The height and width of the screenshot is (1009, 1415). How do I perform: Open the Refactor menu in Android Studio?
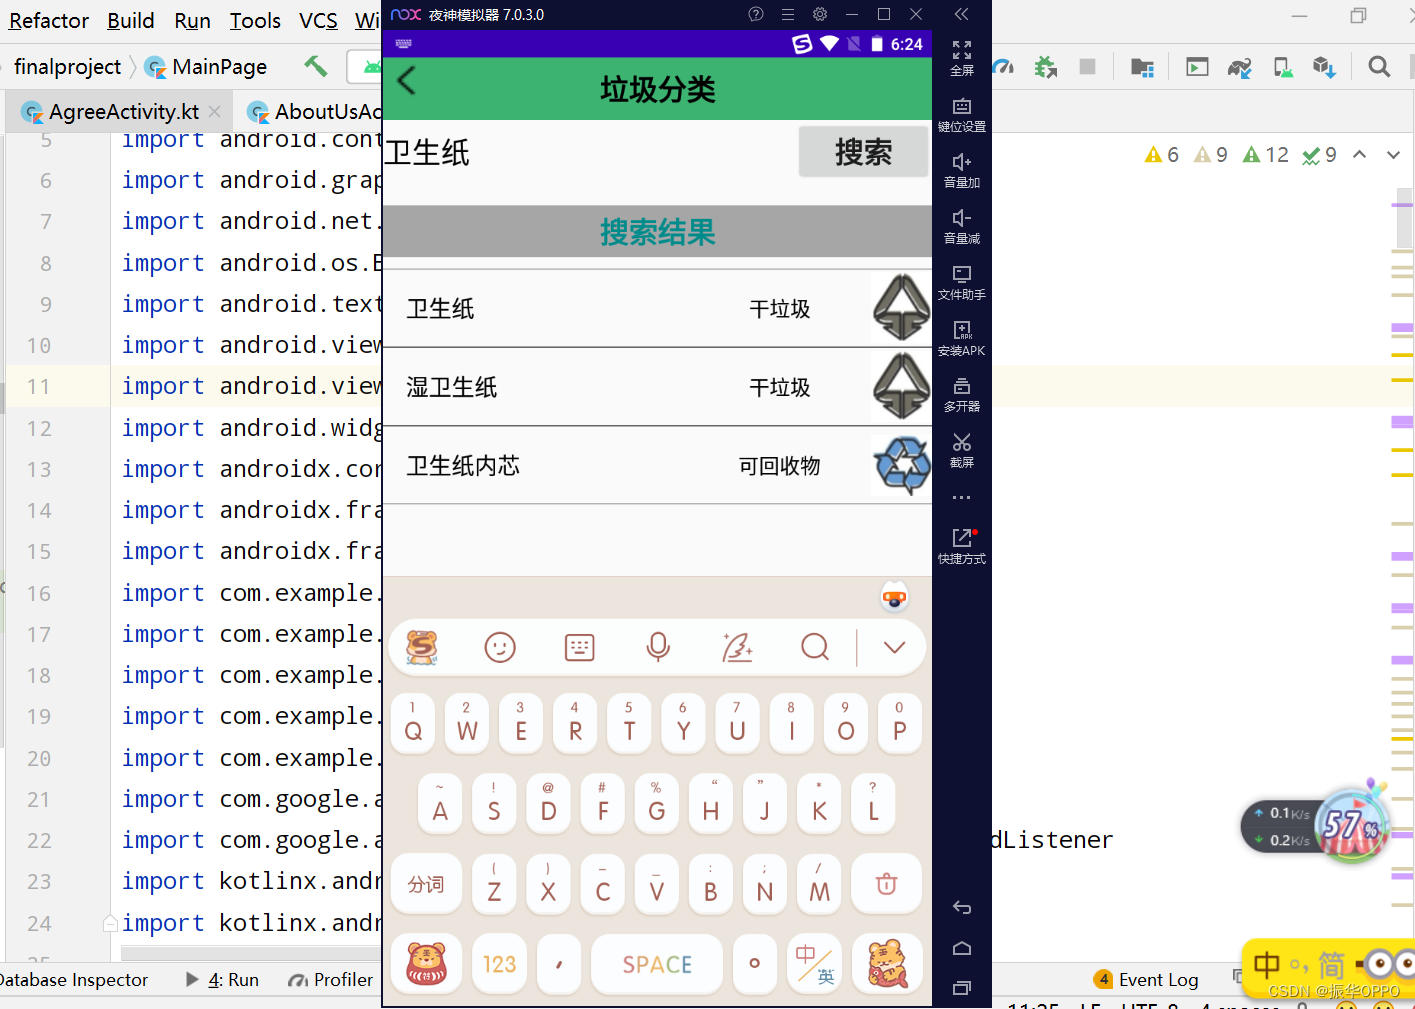49,20
